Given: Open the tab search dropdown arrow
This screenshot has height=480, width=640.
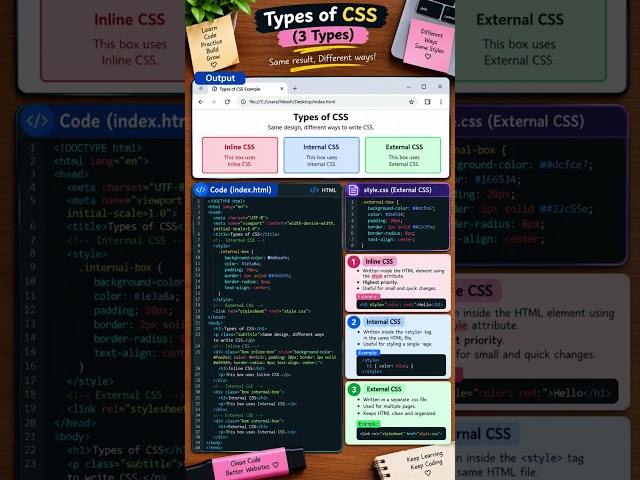Looking at the screenshot, I should [201, 89].
